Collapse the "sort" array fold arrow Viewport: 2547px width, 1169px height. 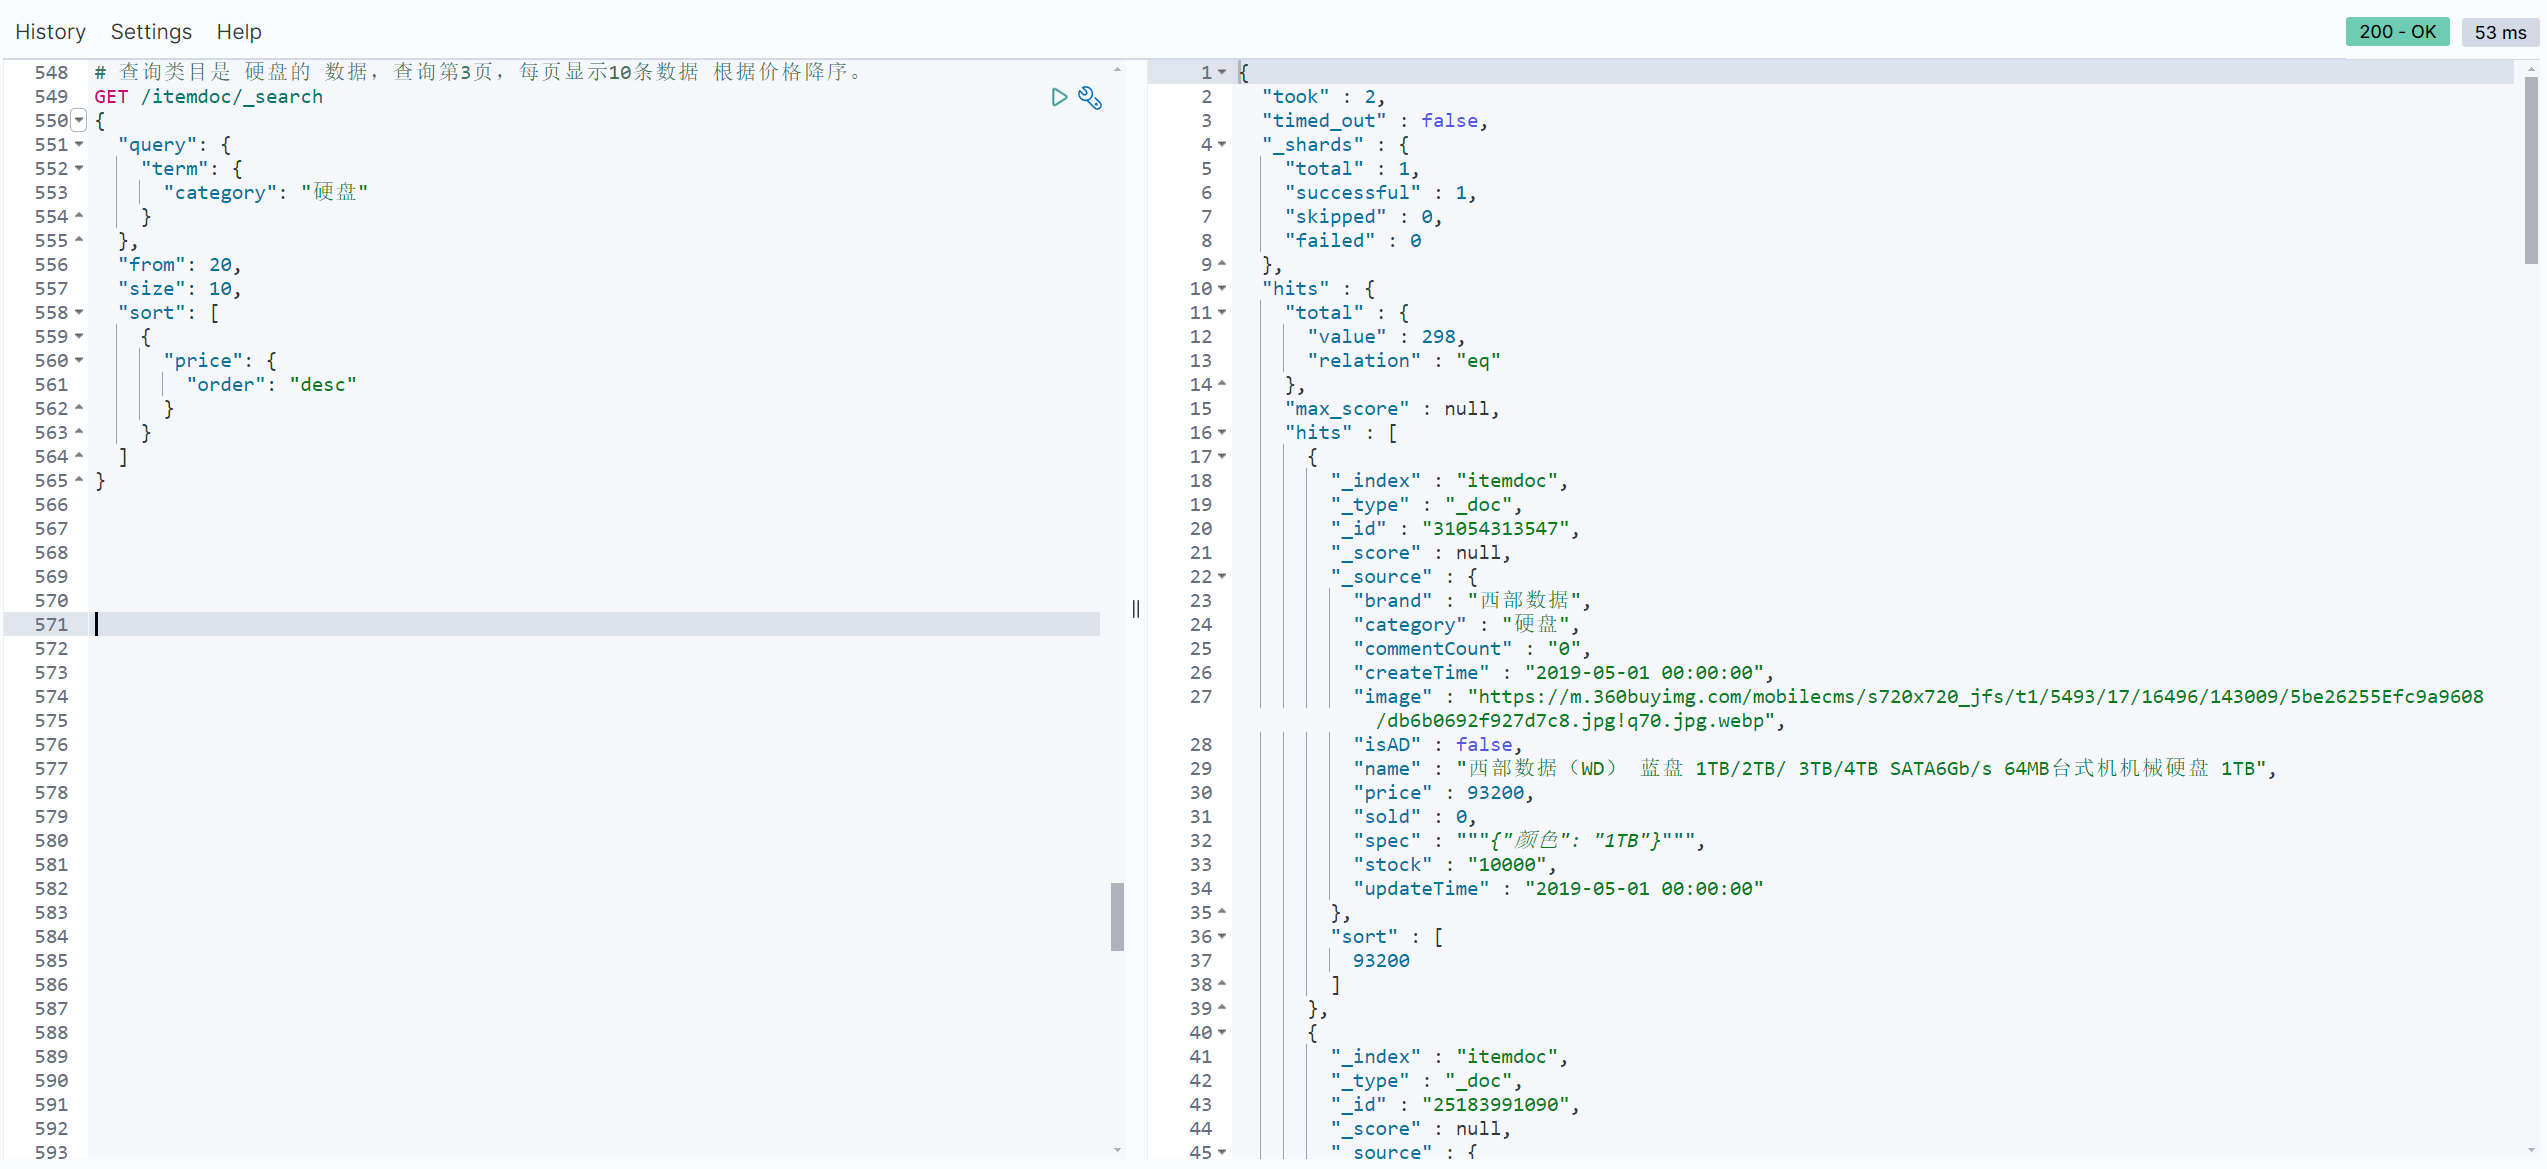tap(79, 313)
